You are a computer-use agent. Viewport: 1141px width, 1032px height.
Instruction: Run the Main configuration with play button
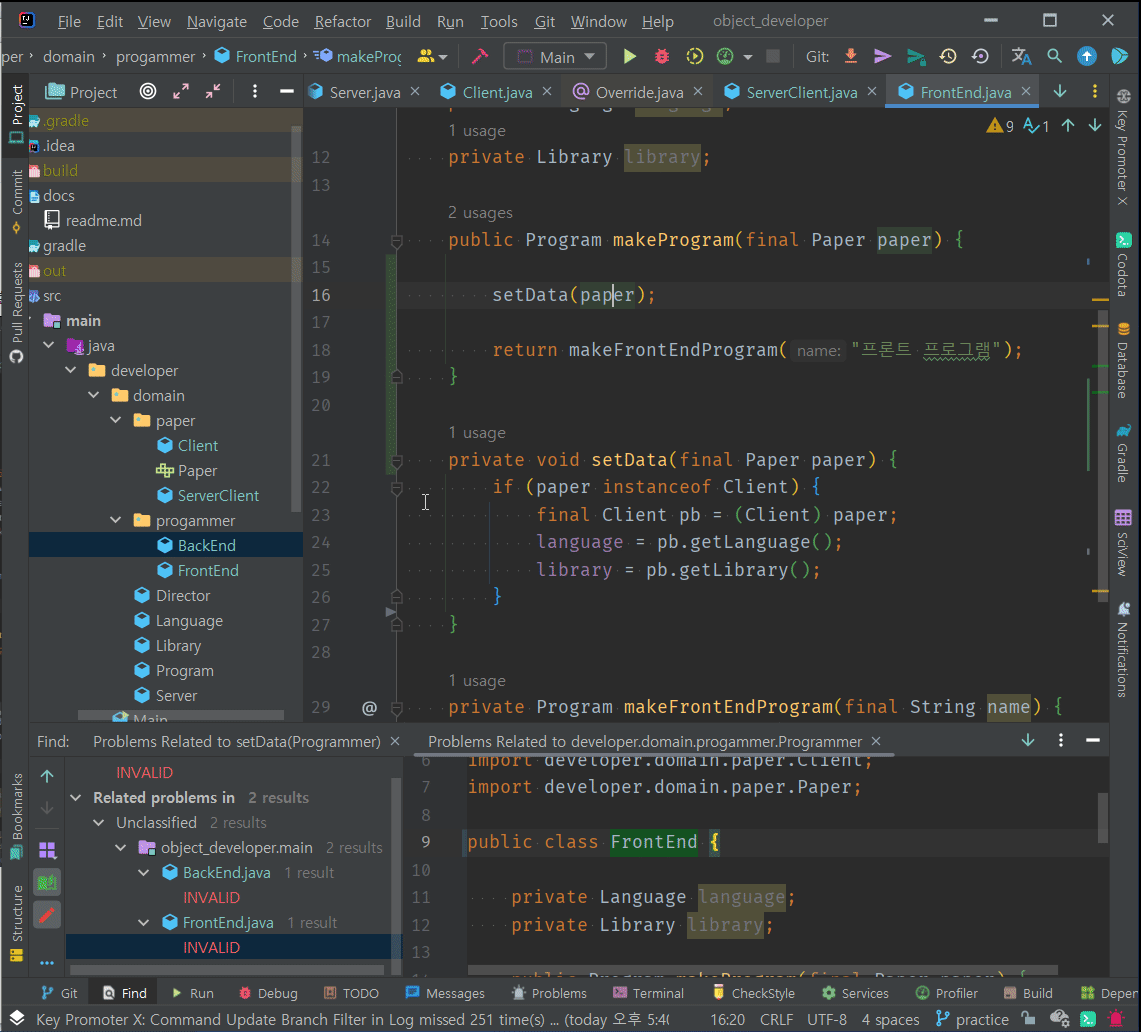coord(629,56)
